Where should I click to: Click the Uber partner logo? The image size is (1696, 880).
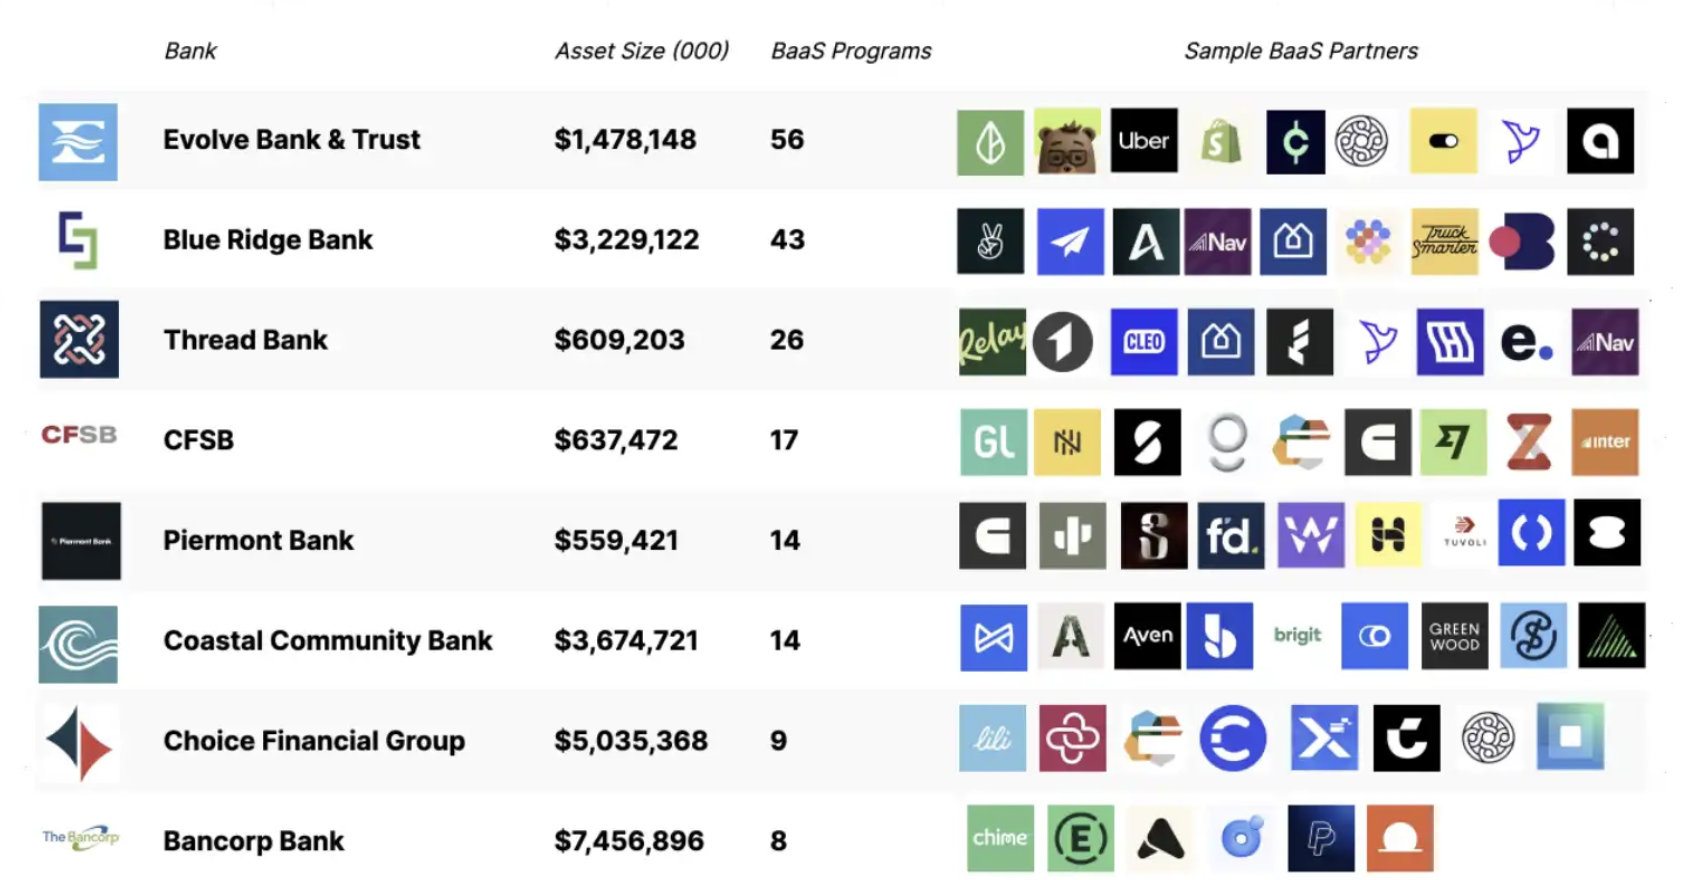pos(1143,141)
